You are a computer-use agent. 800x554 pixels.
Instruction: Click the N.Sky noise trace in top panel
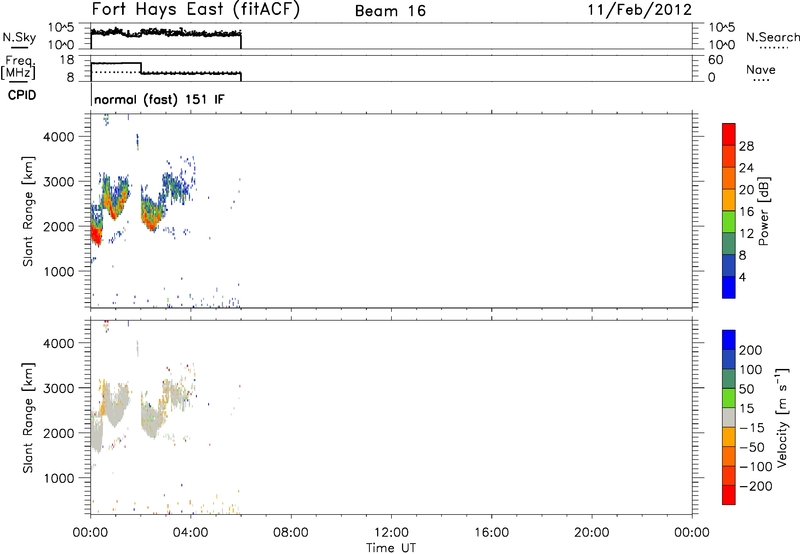click(x=166, y=33)
